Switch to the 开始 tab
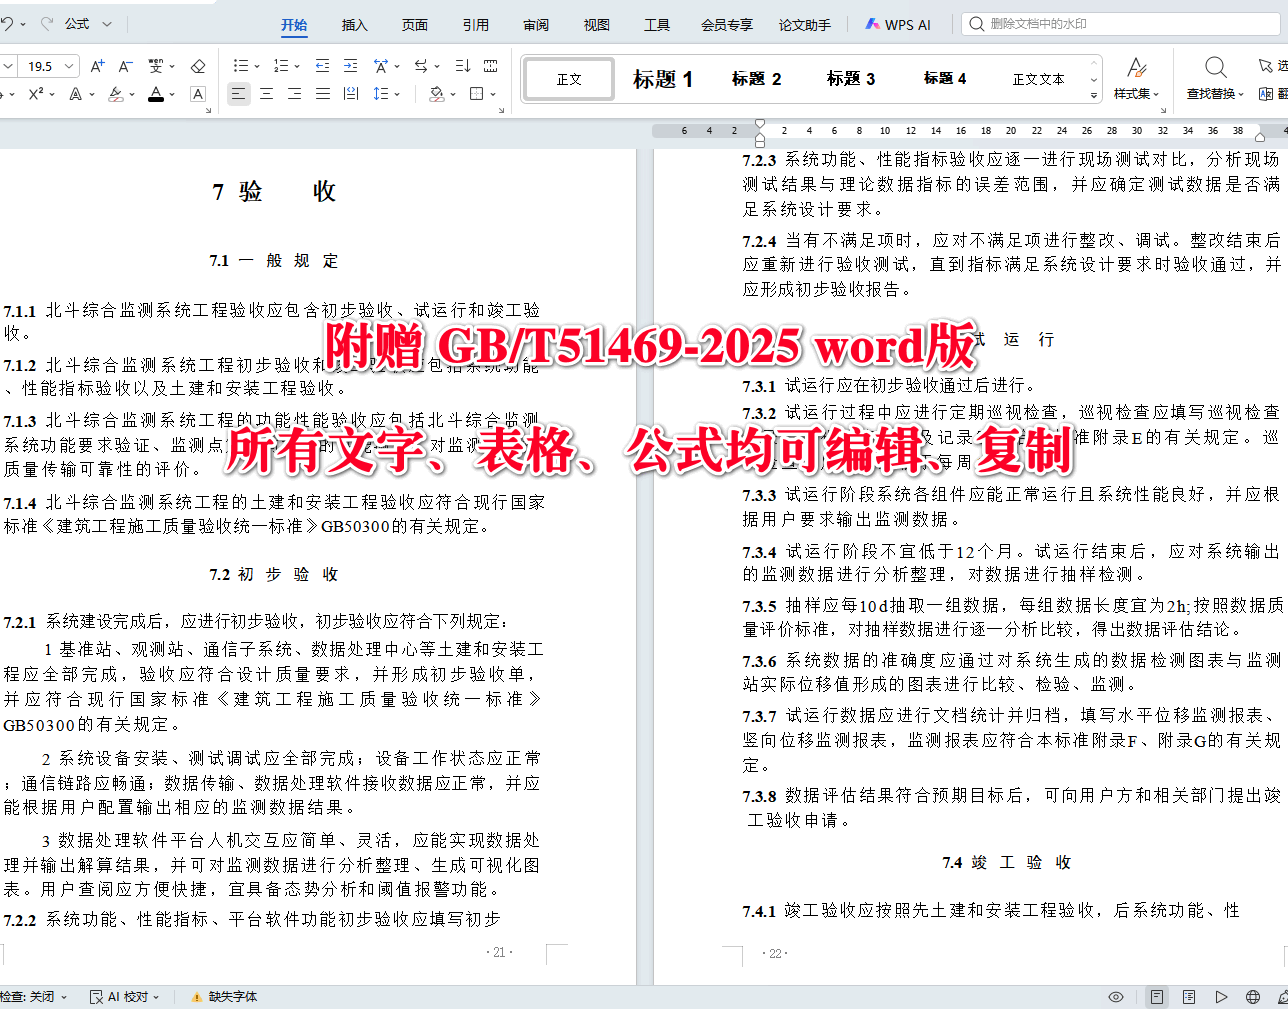Image resolution: width=1288 pixels, height=1009 pixels. pos(294,25)
